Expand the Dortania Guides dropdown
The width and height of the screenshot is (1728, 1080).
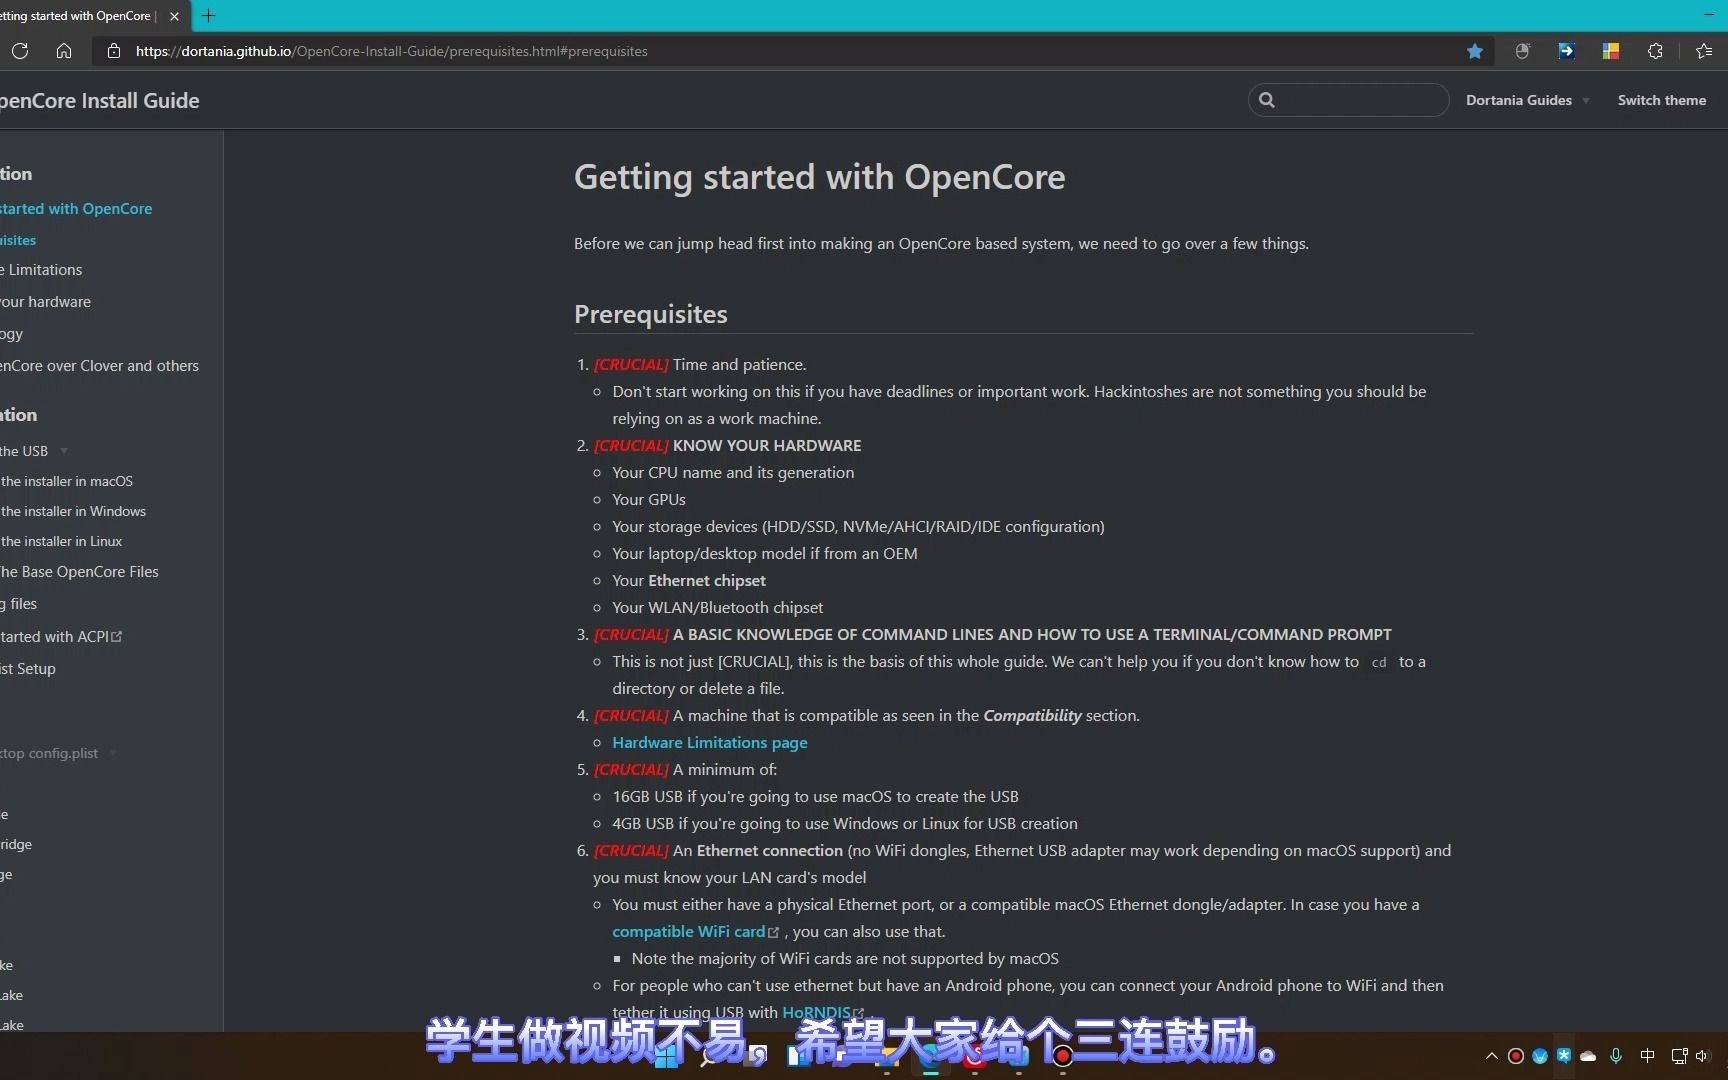(1527, 100)
